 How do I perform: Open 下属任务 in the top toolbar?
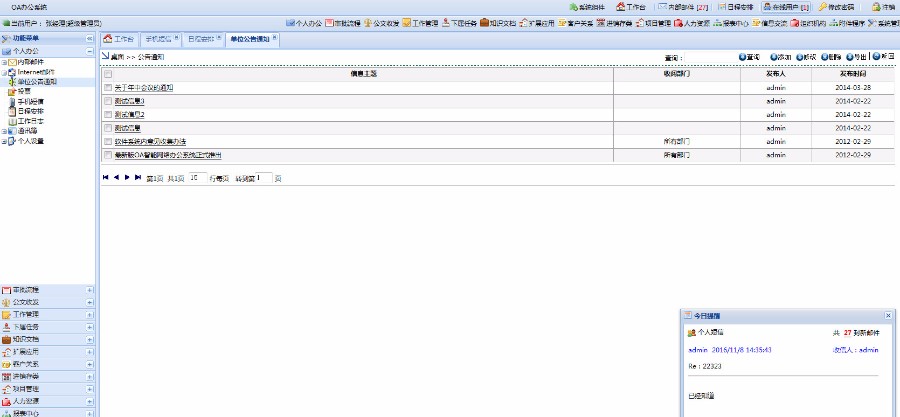[459, 24]
